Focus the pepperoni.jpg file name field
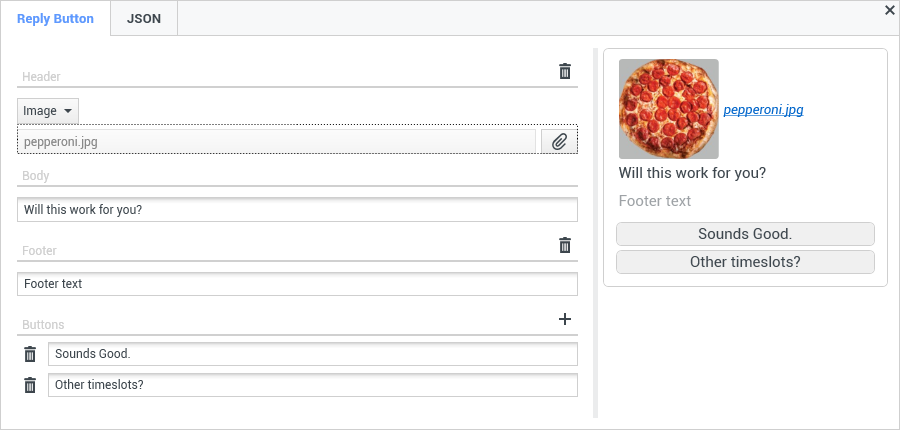The width and height of the screenshot is (900, 430). point(277,142)
